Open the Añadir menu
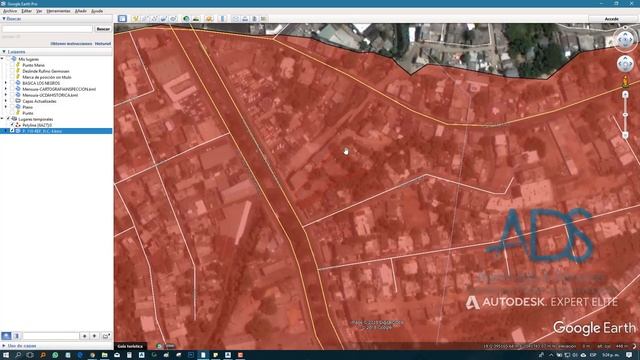Image resolution: width=640 pixels, height=360 pixels. coord(81,11)
